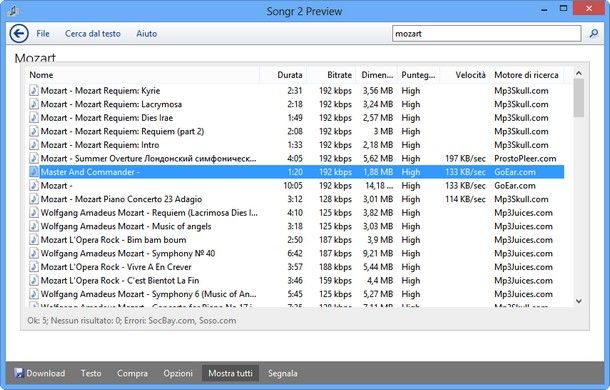Click the 9,21 MB size cell

coord(378,253)
